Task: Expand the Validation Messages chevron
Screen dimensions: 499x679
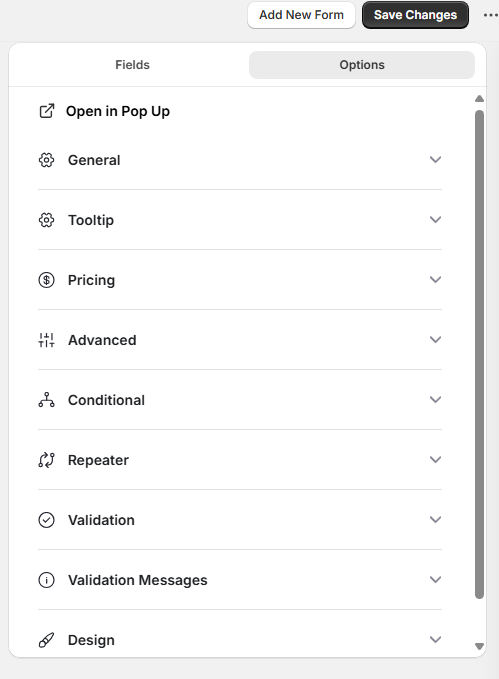Action: pyautogui.click(x=435, y=579)
